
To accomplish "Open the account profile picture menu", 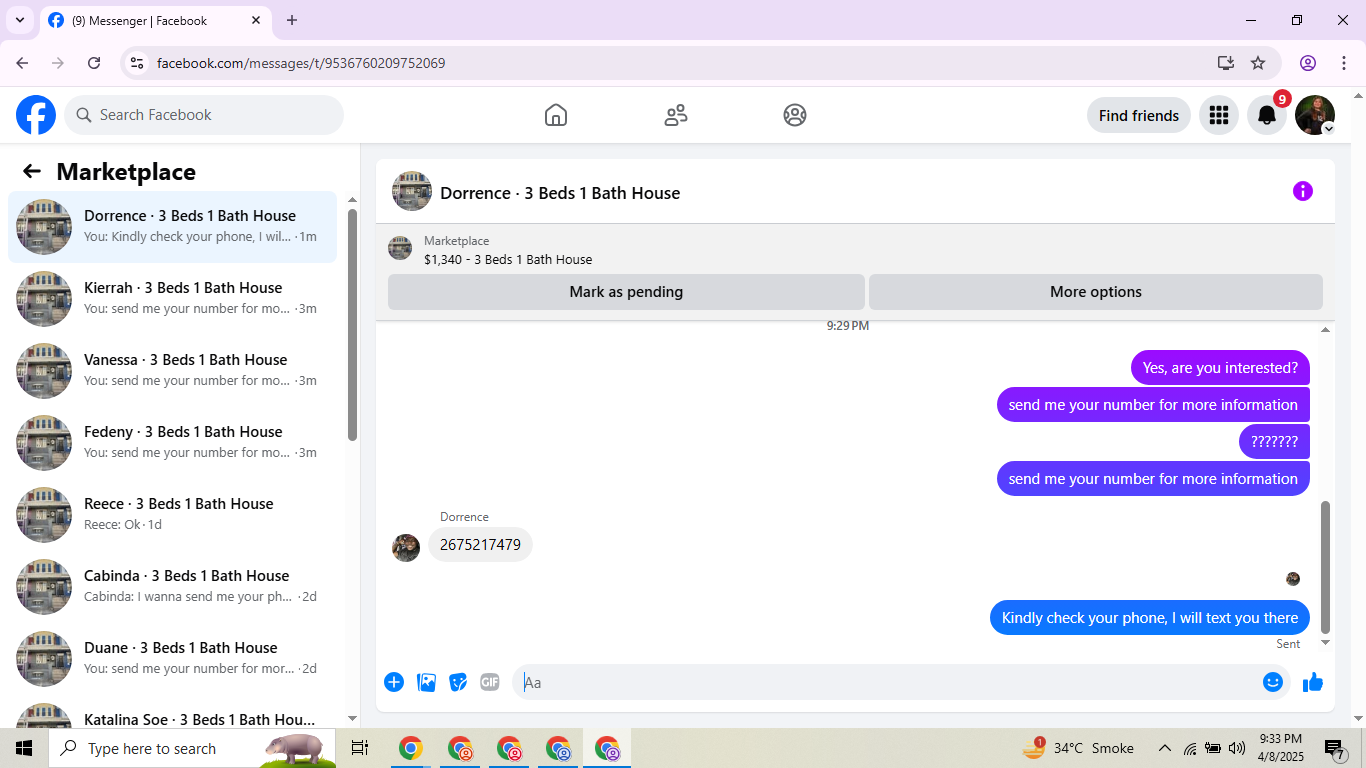I will (1314, 115).
